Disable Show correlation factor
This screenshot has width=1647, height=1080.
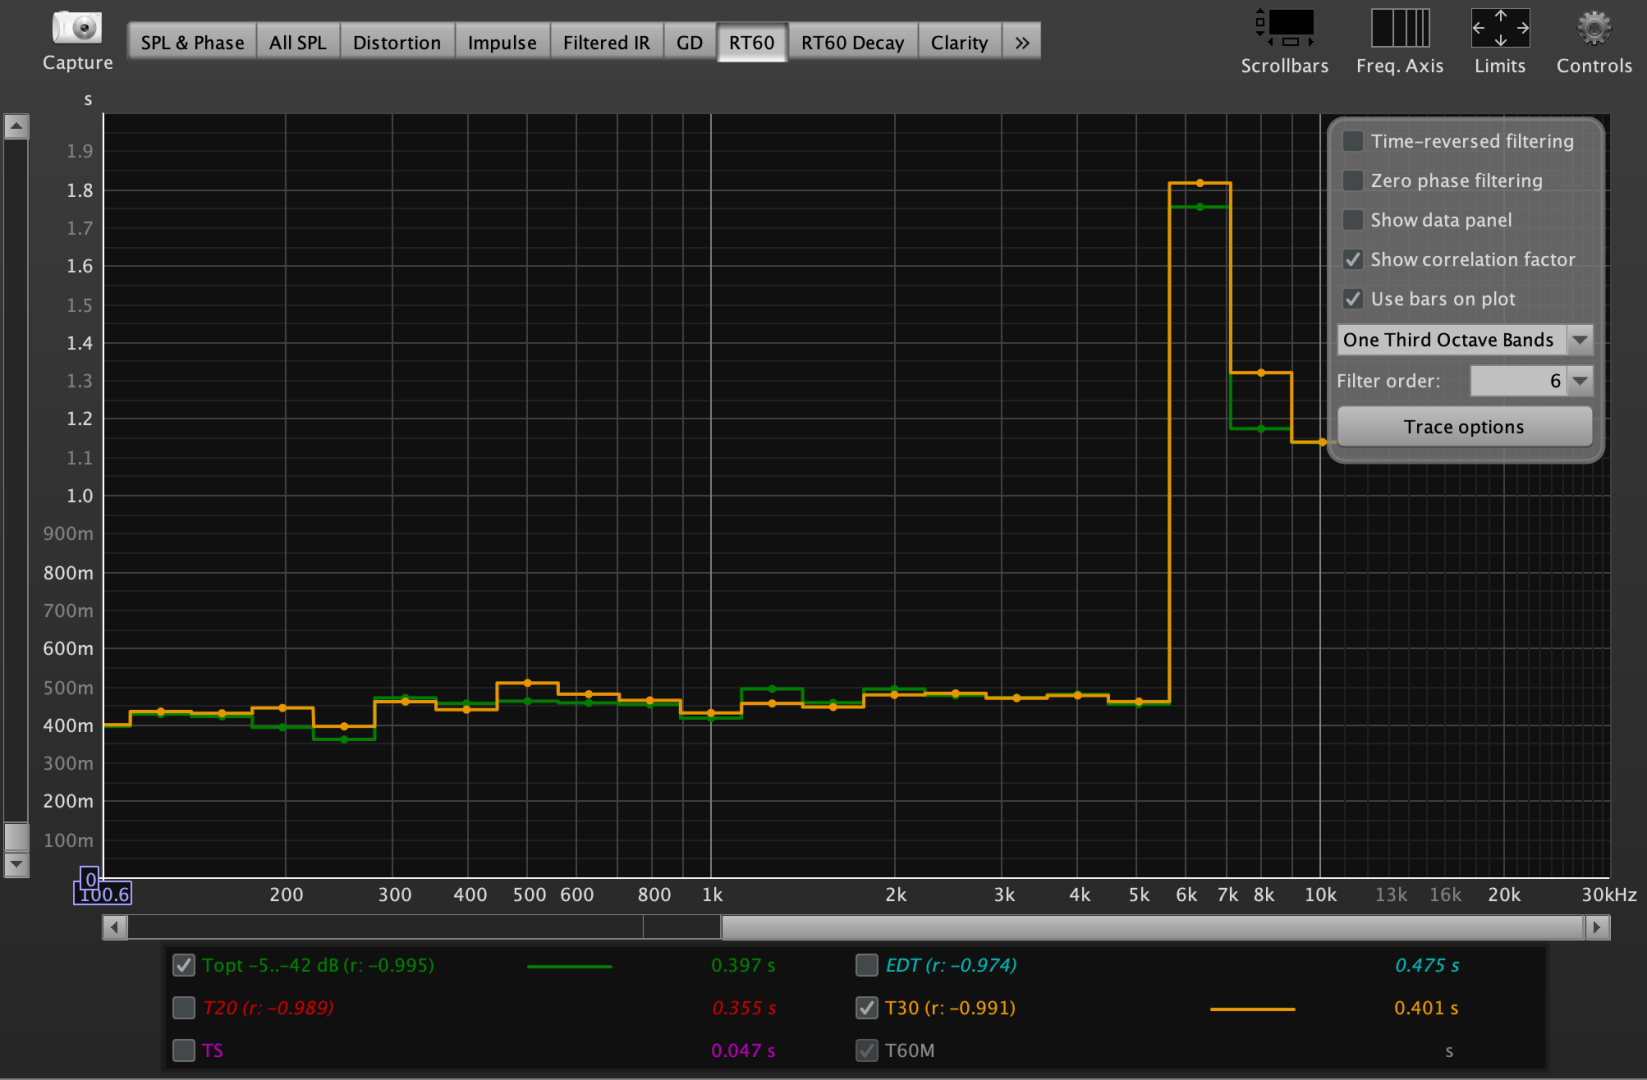[x=1353, y=260]
